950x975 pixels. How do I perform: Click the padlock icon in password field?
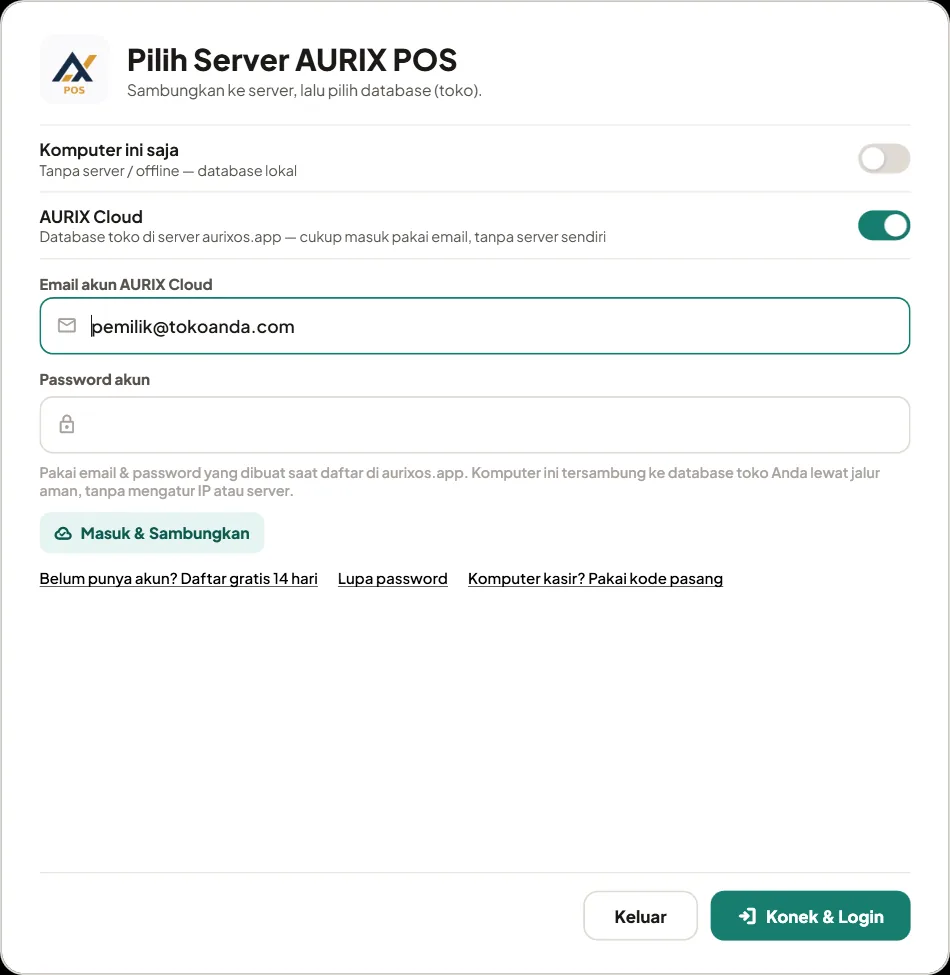pos(67,424)
